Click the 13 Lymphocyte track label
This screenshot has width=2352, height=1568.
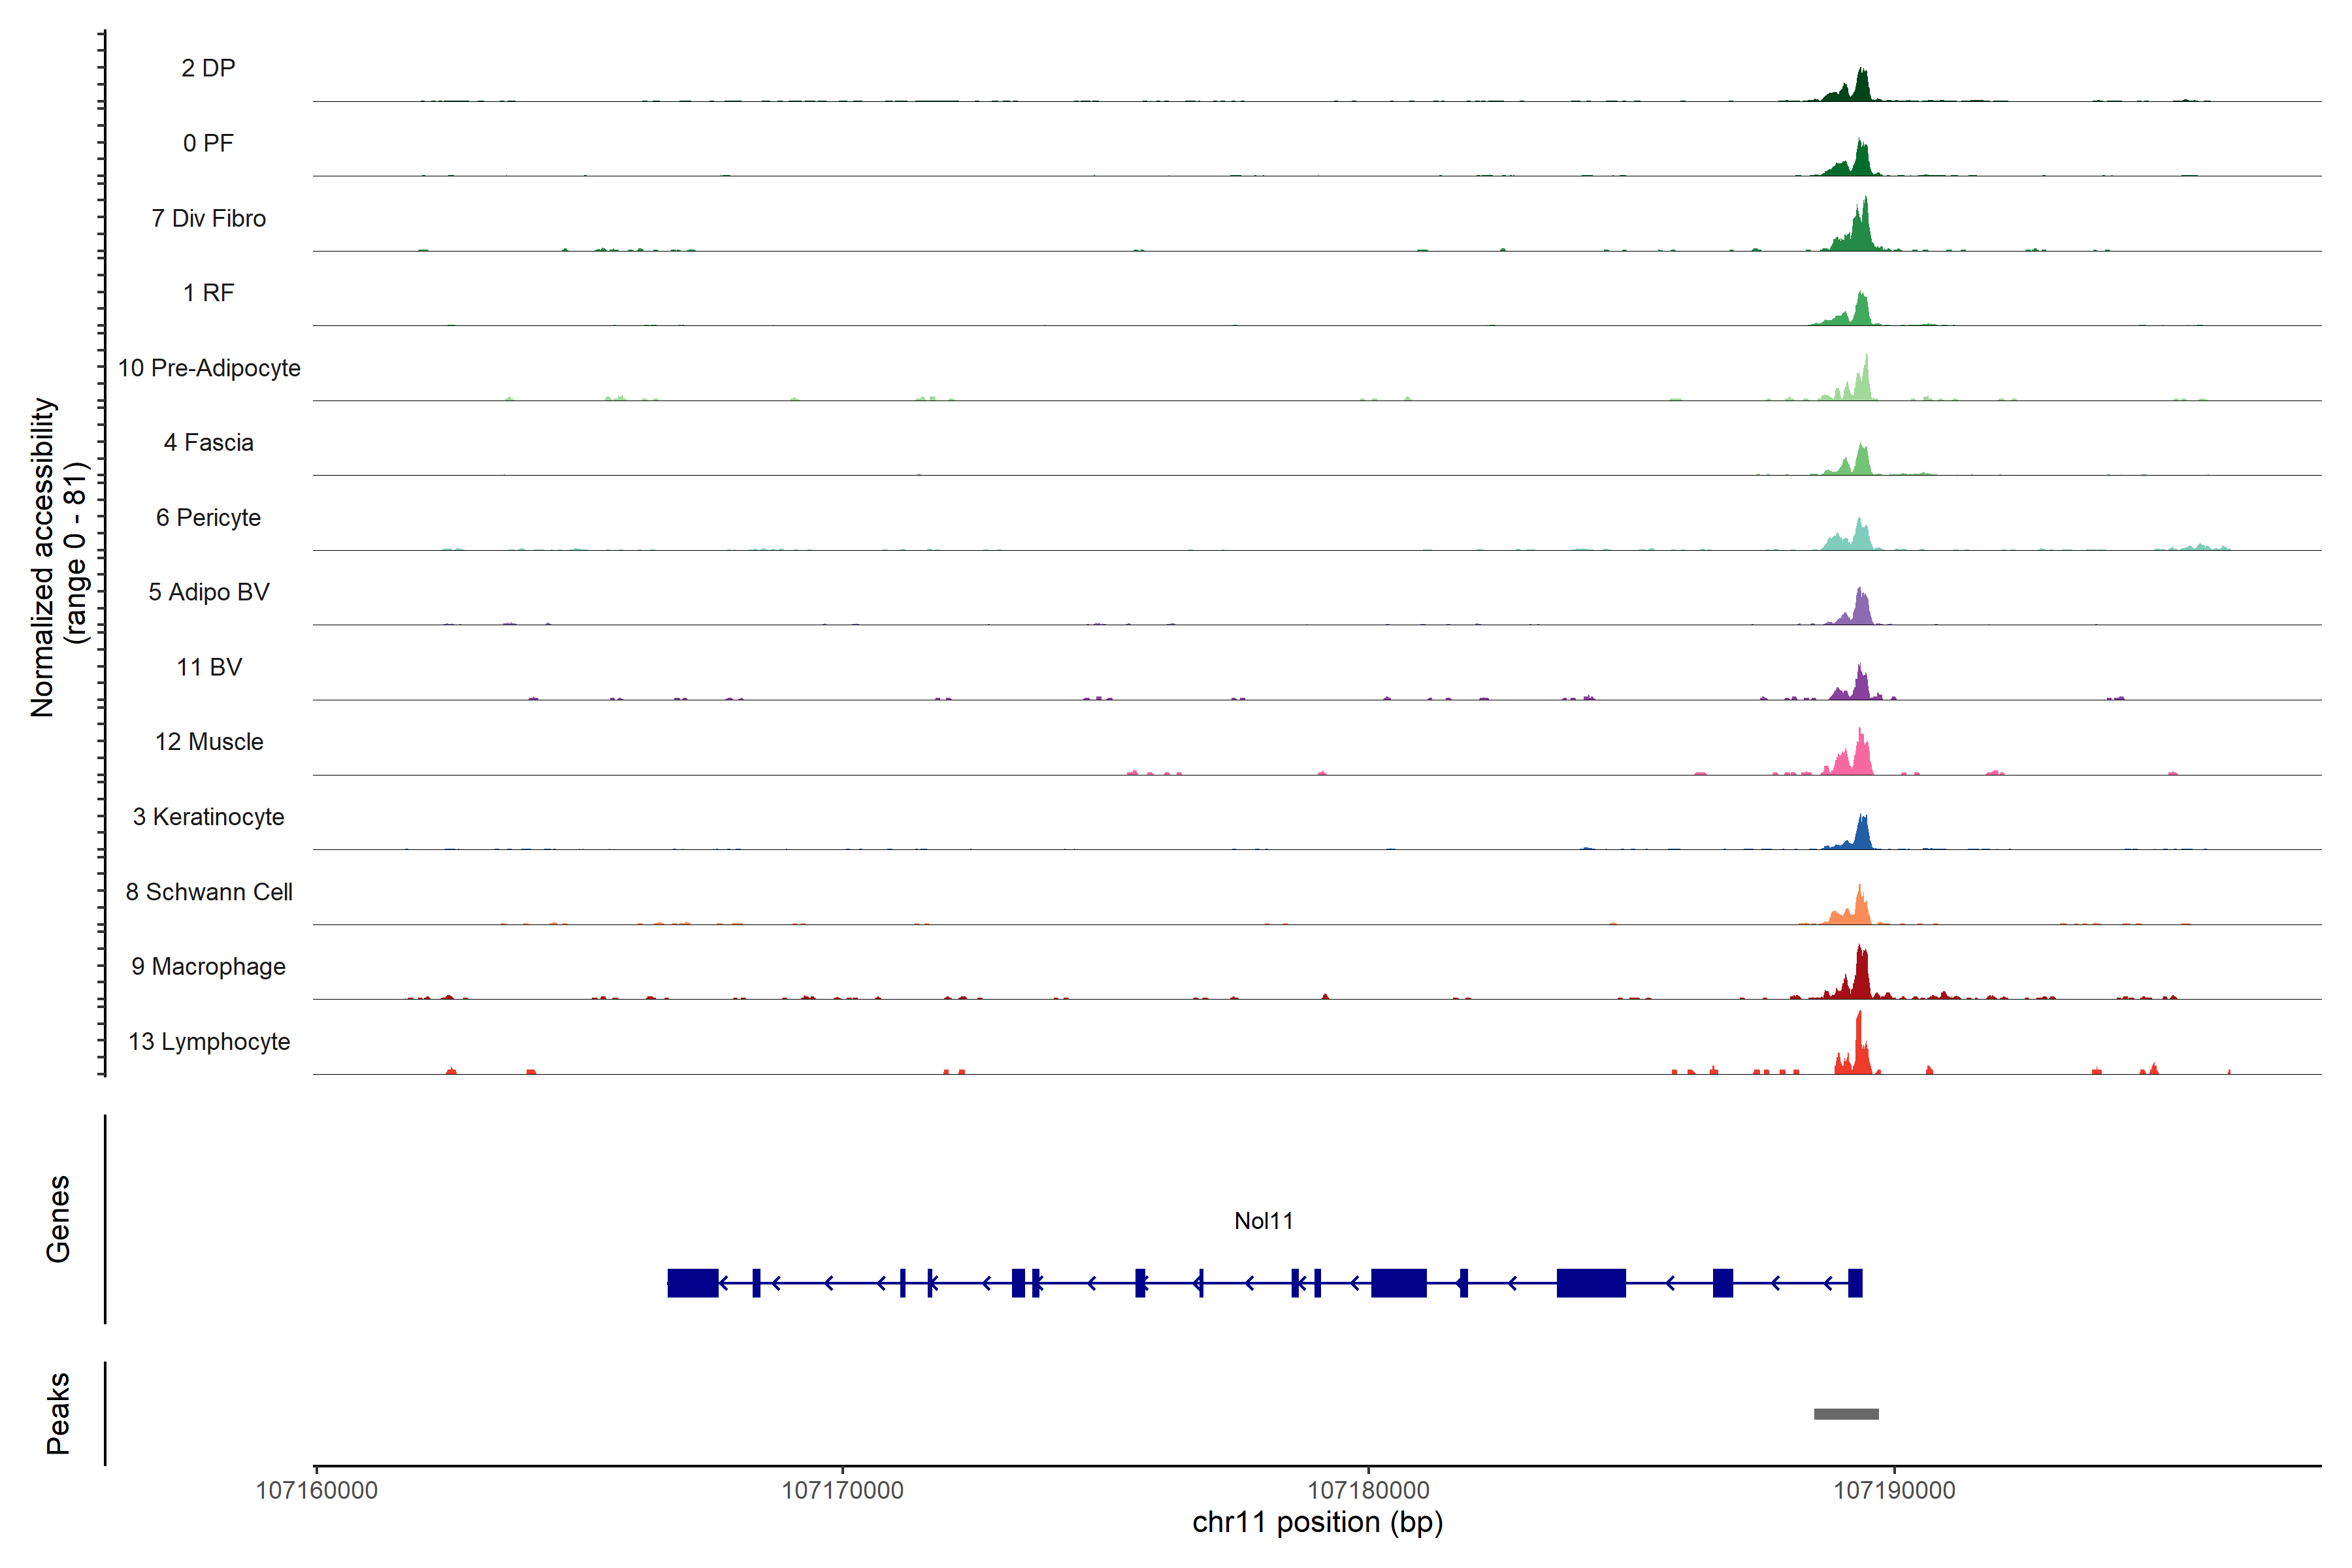point(209,1042)
